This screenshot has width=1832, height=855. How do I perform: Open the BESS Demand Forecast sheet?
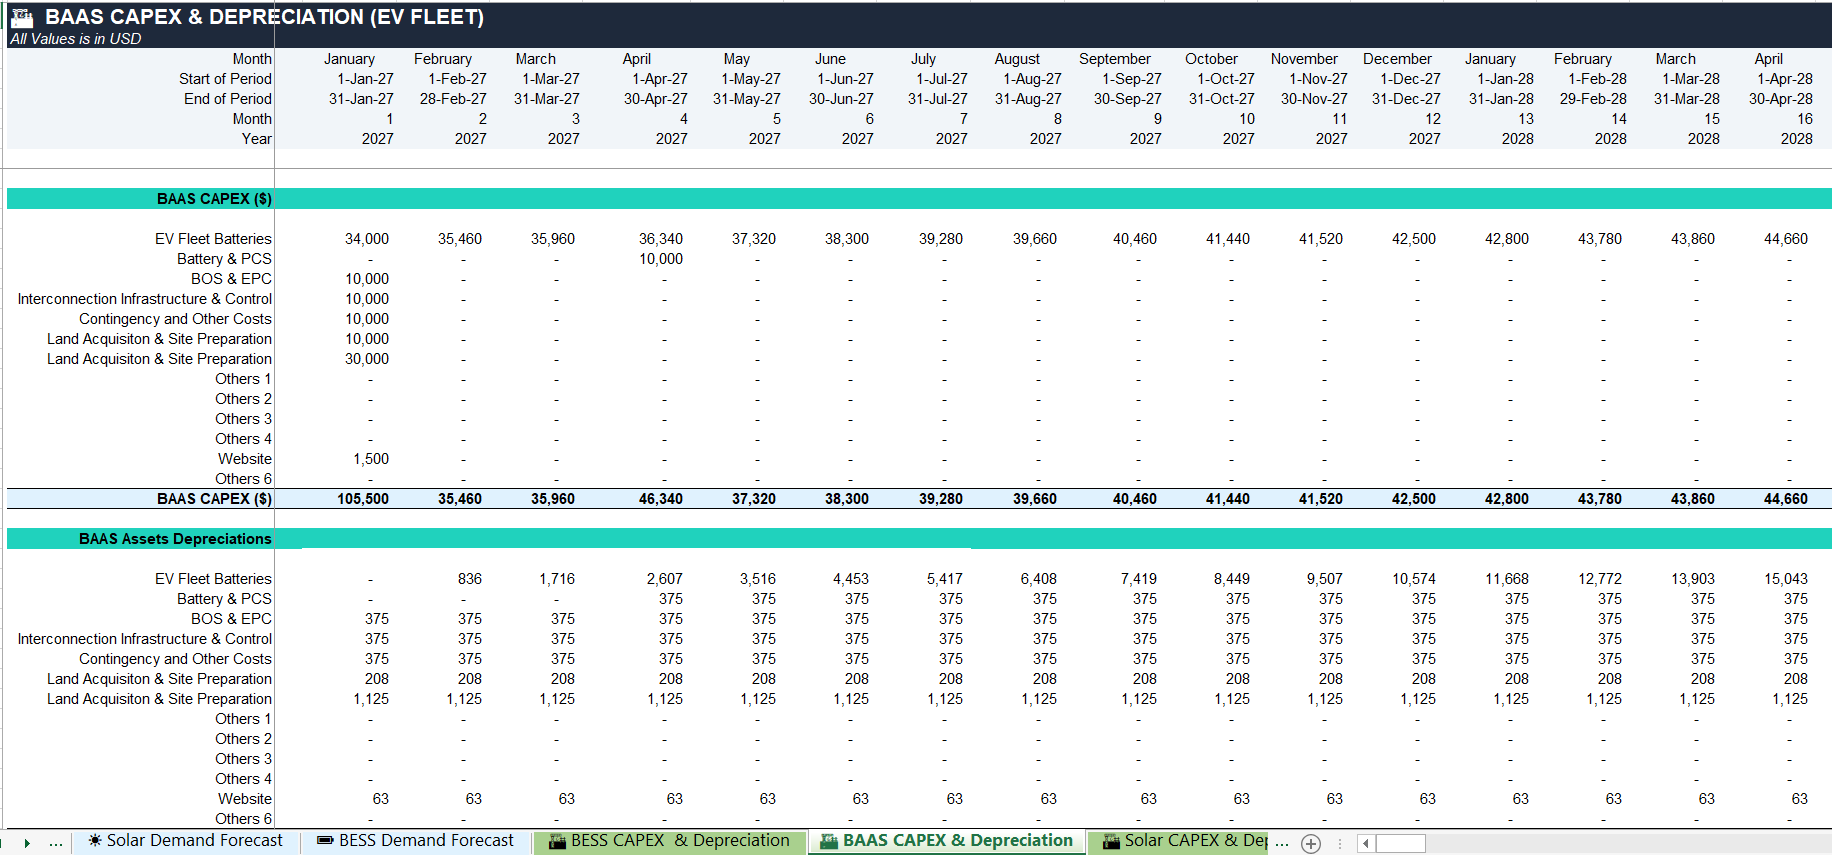(x=416, y=841)
